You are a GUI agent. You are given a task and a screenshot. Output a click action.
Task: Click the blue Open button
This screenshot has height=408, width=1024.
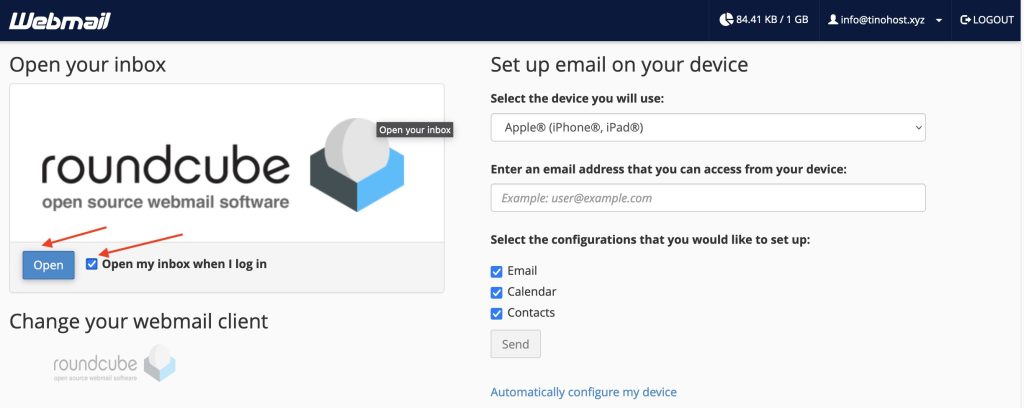(x=48, y=265)
